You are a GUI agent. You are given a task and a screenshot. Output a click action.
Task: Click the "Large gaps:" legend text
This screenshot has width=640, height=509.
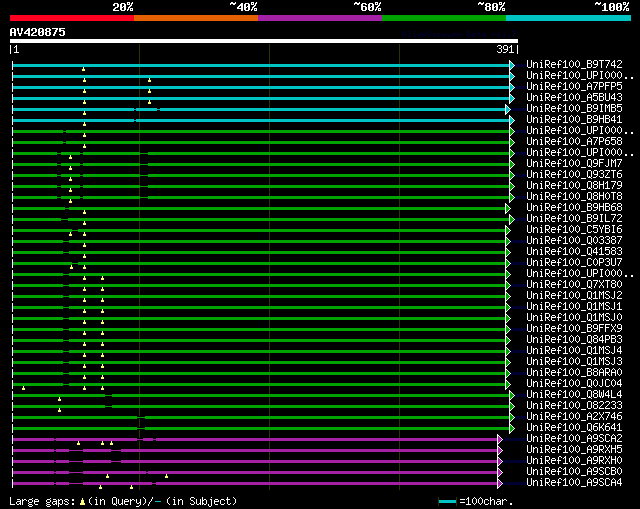42,502
